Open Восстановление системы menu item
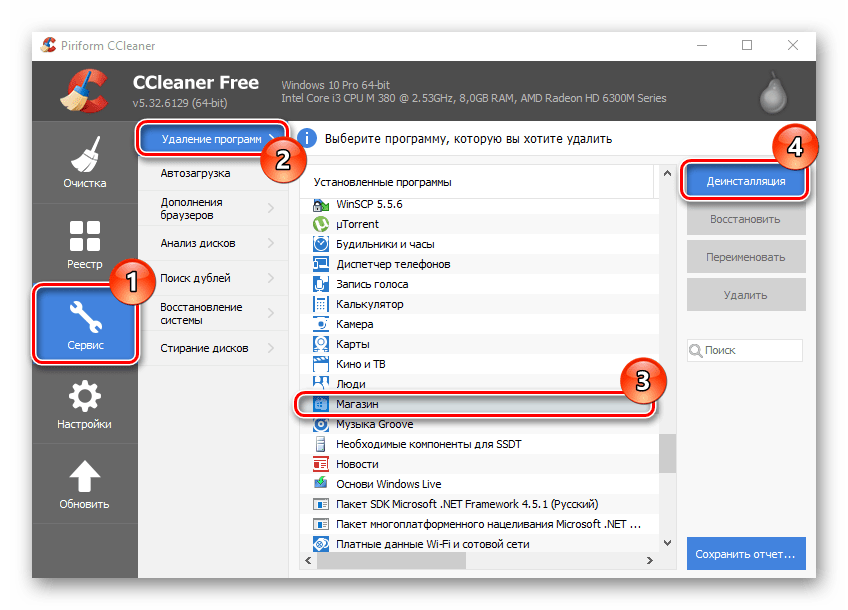848x610 pixels. (202, 313)
